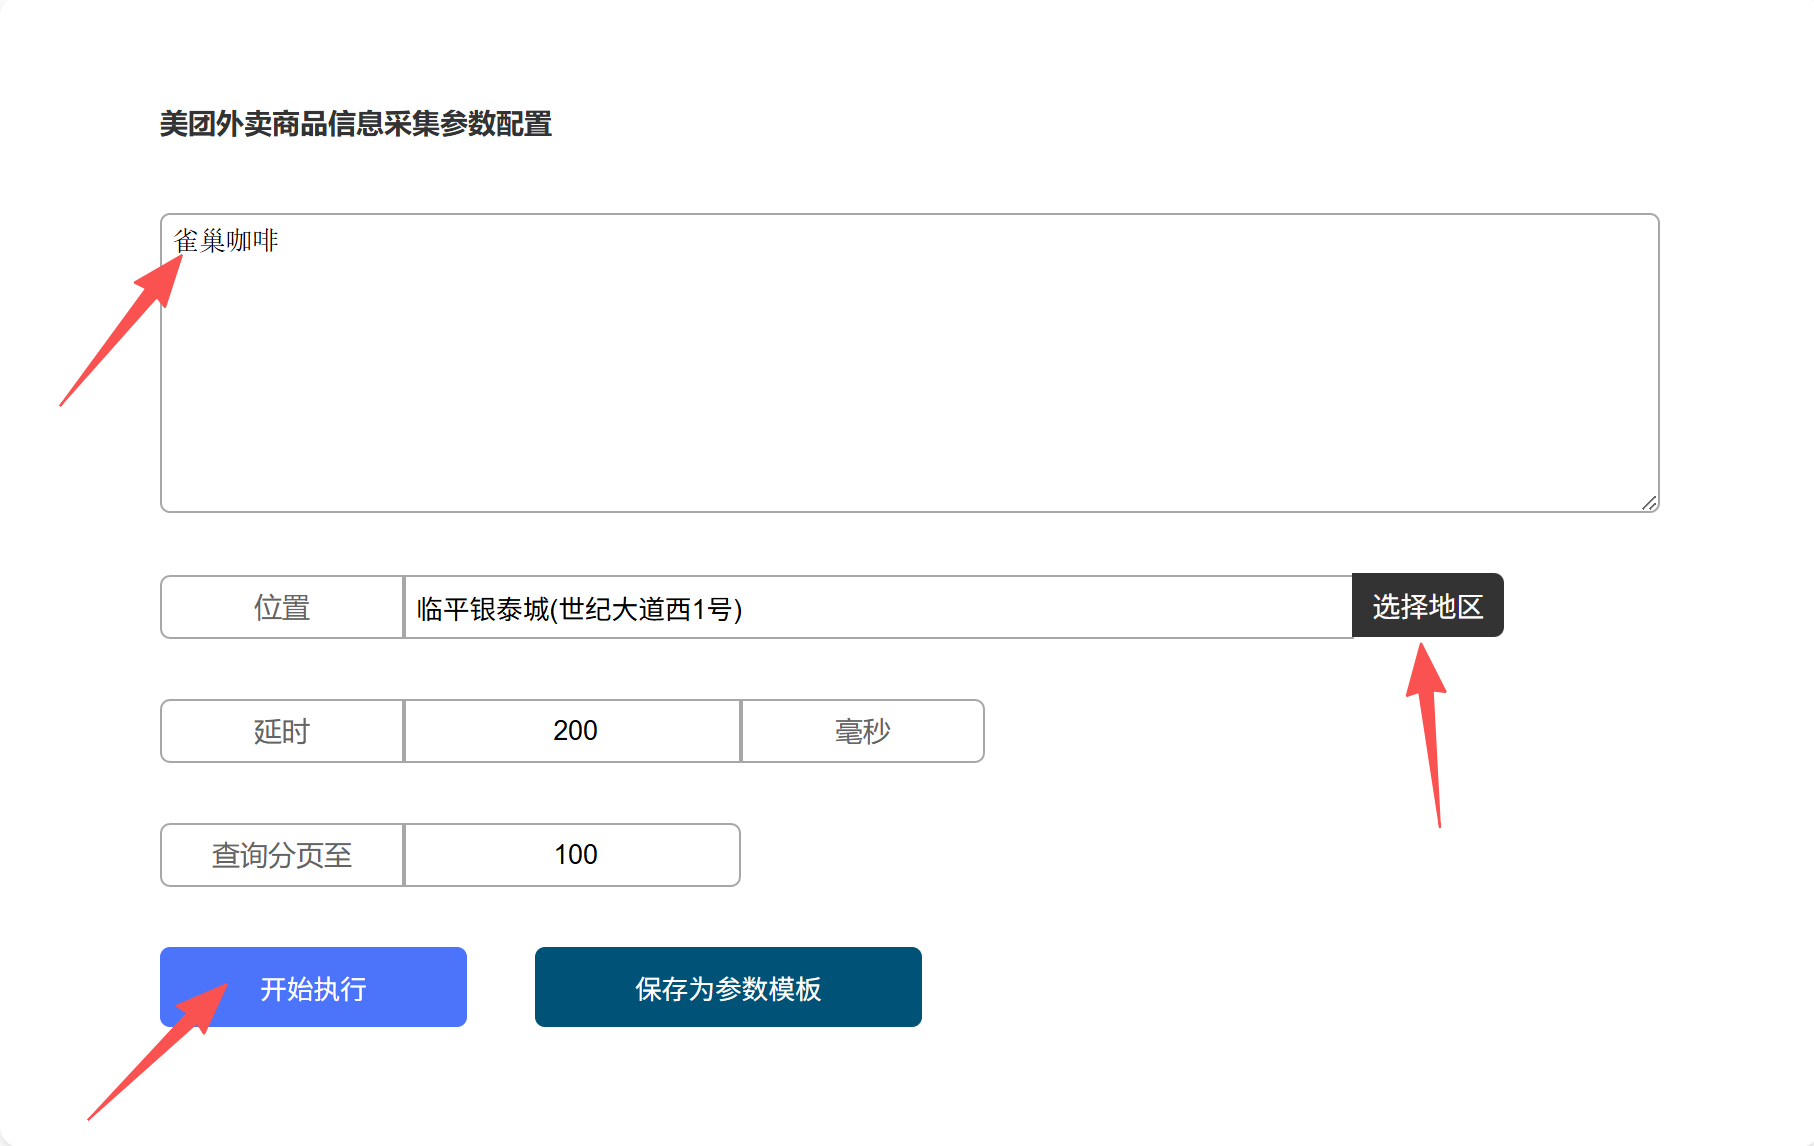
Task: Click the 查询分页至 label
Action: click(282, 855)
